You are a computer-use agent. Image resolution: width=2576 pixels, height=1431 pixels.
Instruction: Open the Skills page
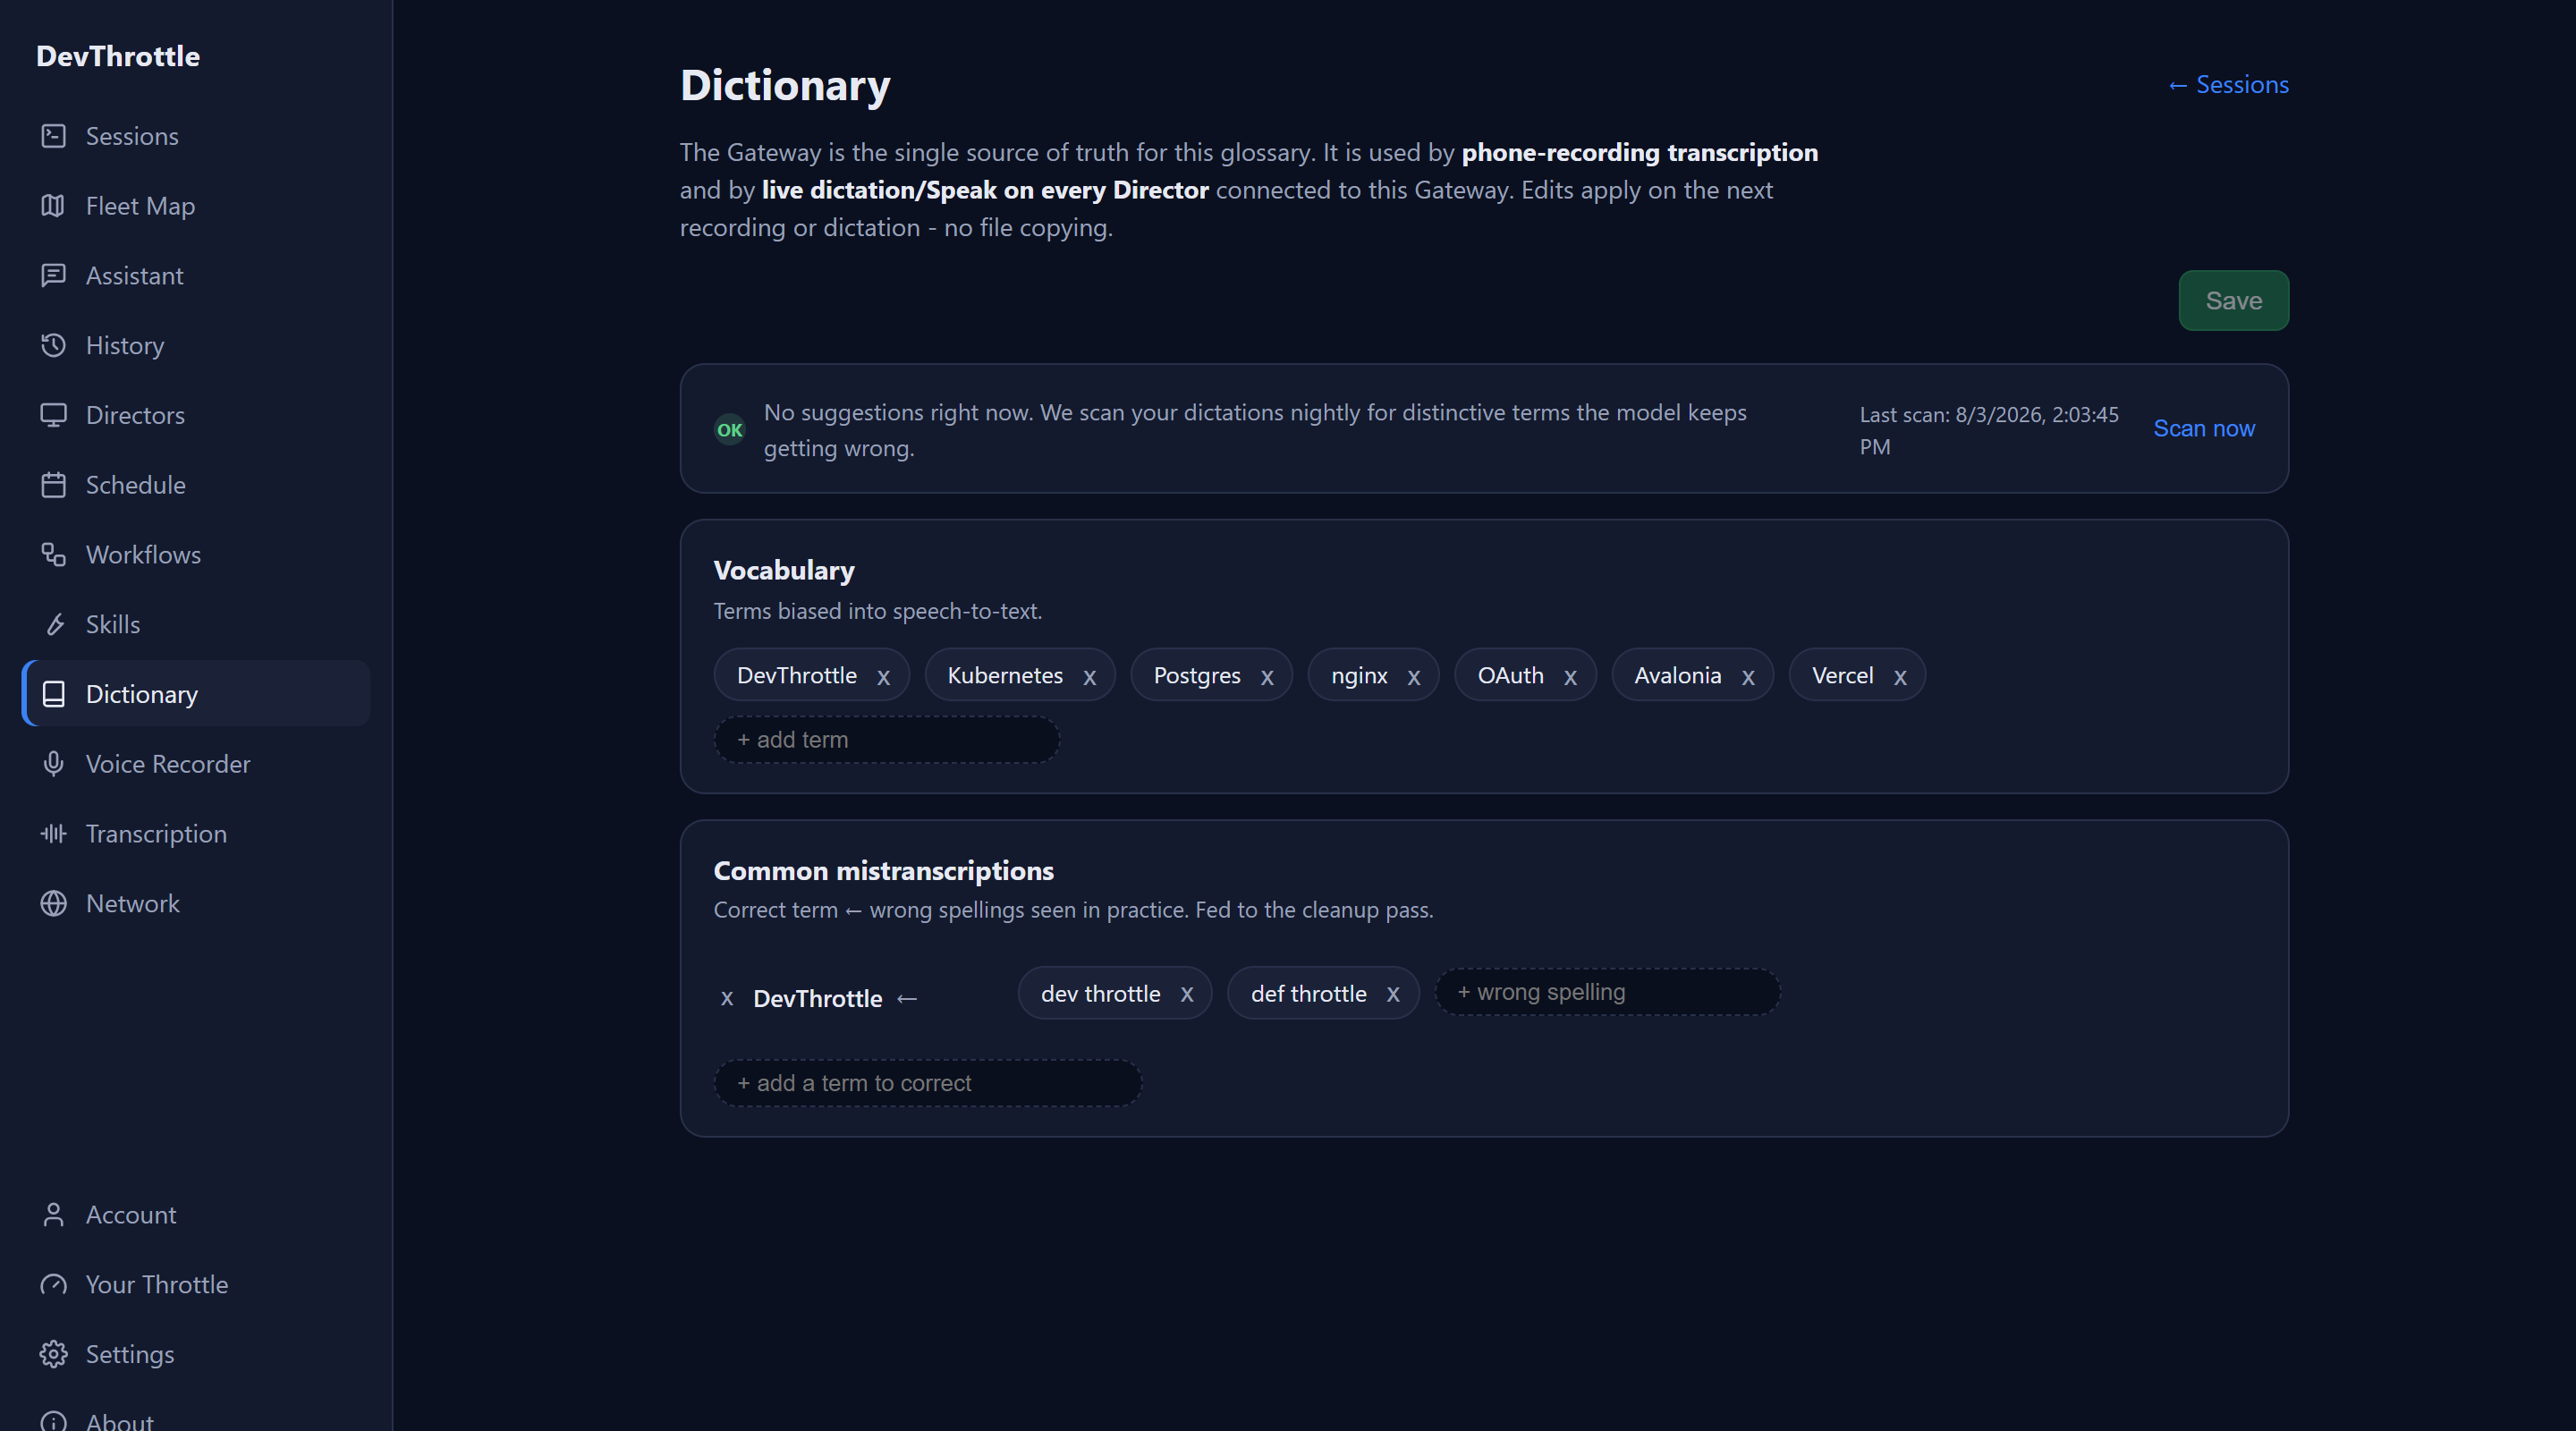tap(196, 625)
